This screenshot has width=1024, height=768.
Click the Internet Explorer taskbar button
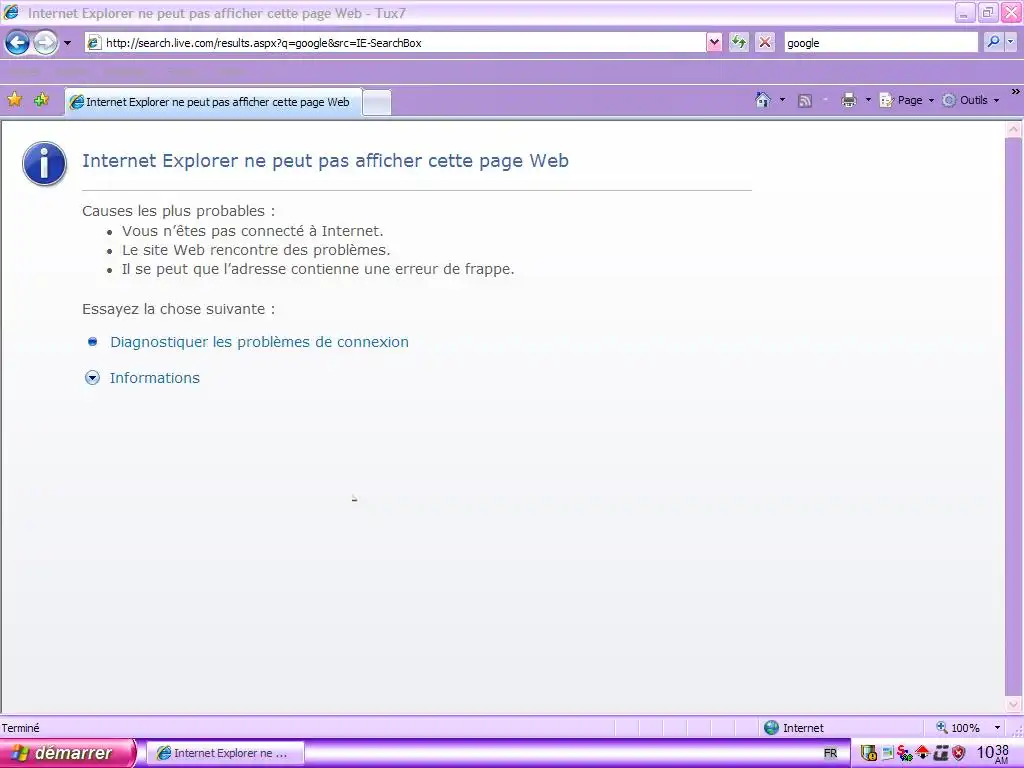(224, 753)
